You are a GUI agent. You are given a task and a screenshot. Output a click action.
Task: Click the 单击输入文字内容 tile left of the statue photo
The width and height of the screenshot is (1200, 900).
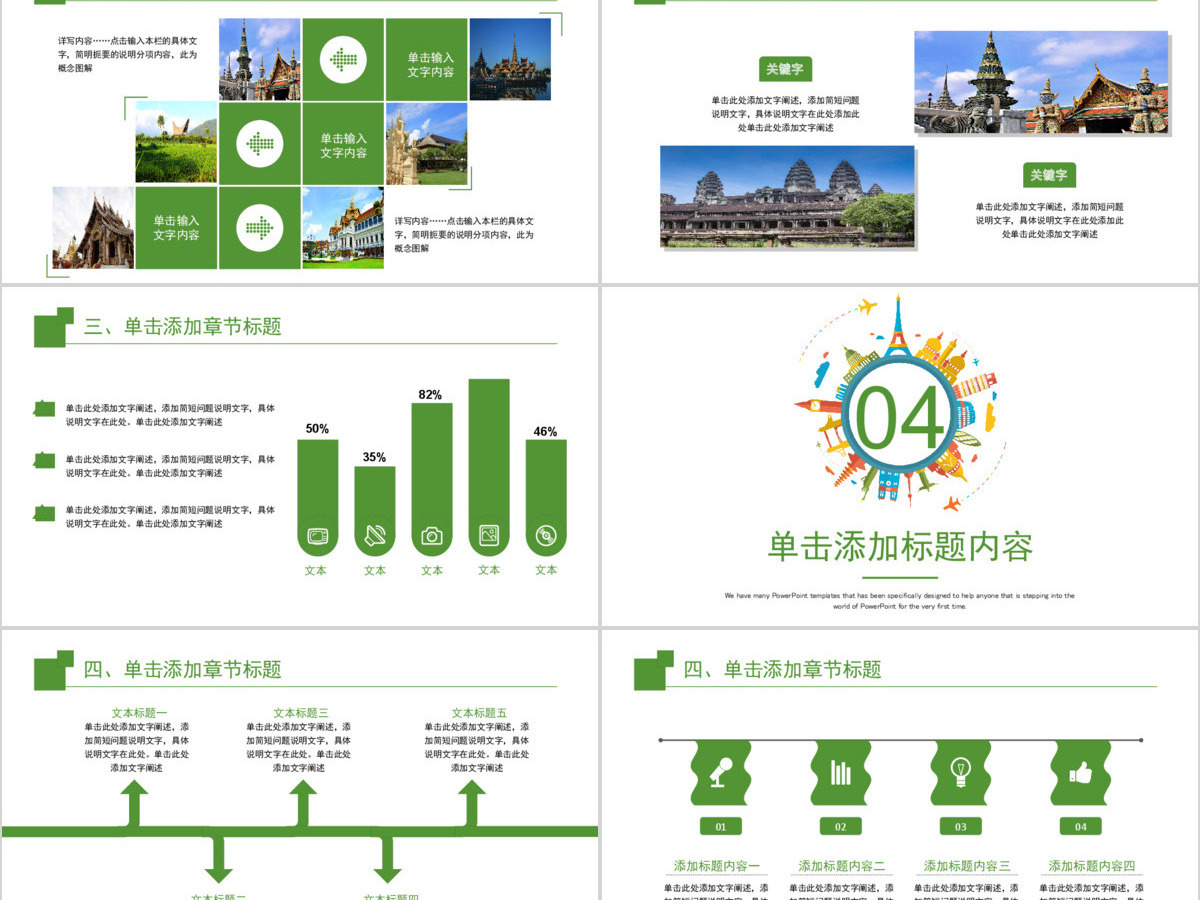point(343,143)
